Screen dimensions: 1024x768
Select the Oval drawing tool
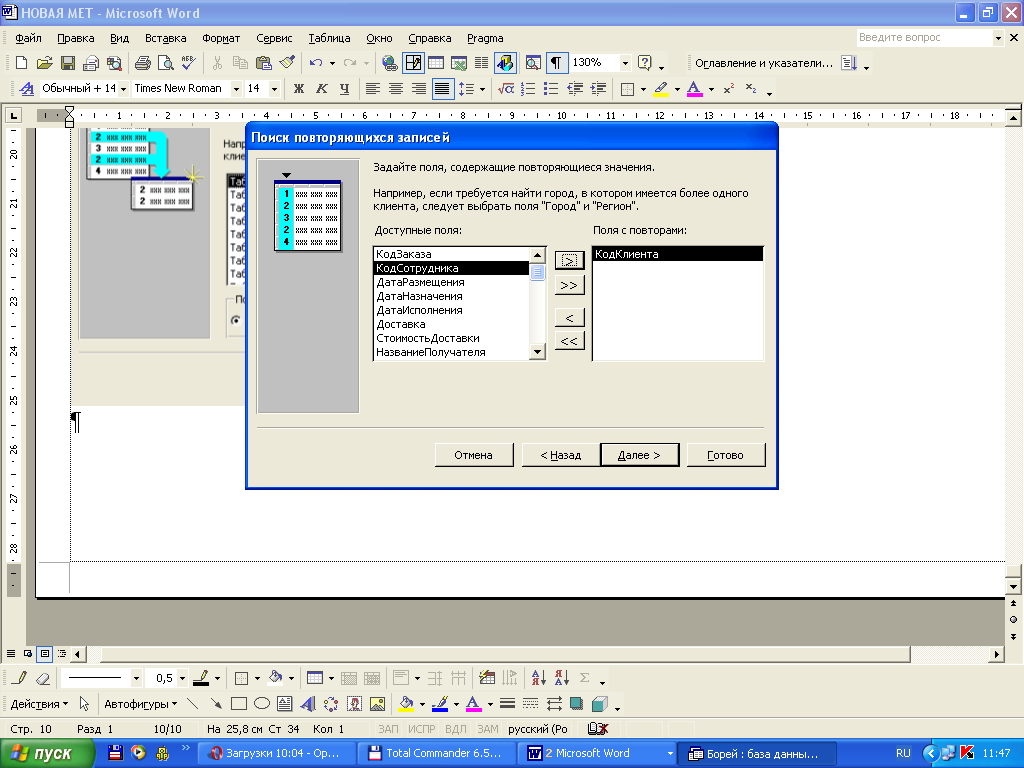(x=262, y=703)
